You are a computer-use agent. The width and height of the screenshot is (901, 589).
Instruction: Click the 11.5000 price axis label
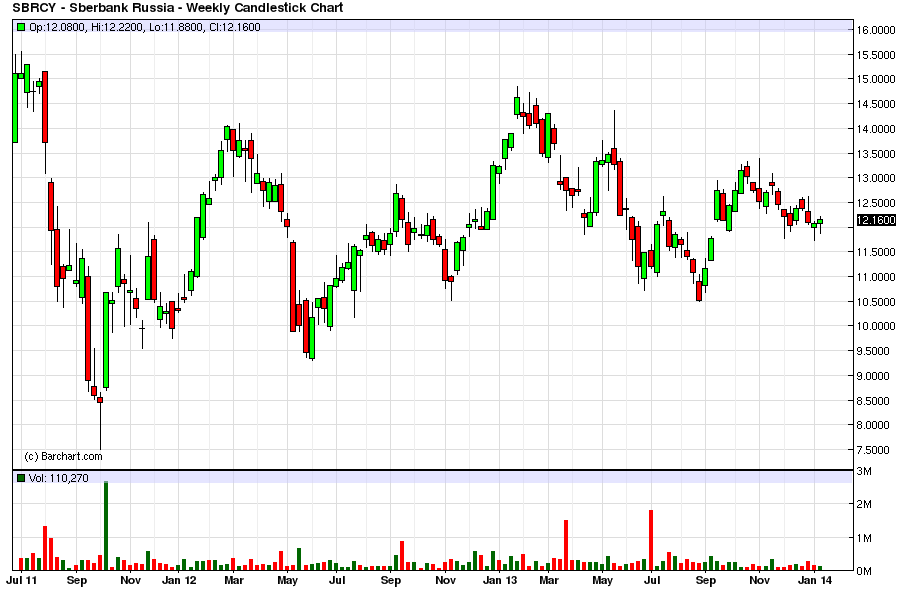(x=876, y=252)
